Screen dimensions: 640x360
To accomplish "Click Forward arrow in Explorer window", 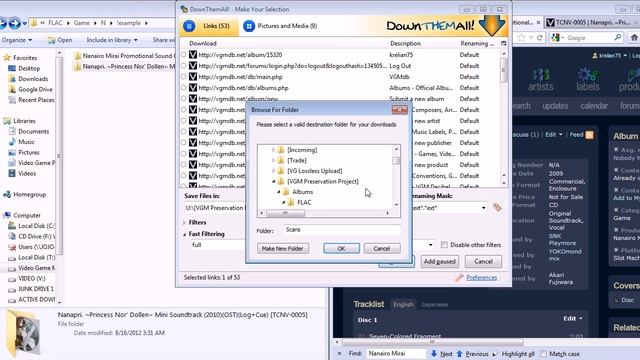I will pos(14,23).
